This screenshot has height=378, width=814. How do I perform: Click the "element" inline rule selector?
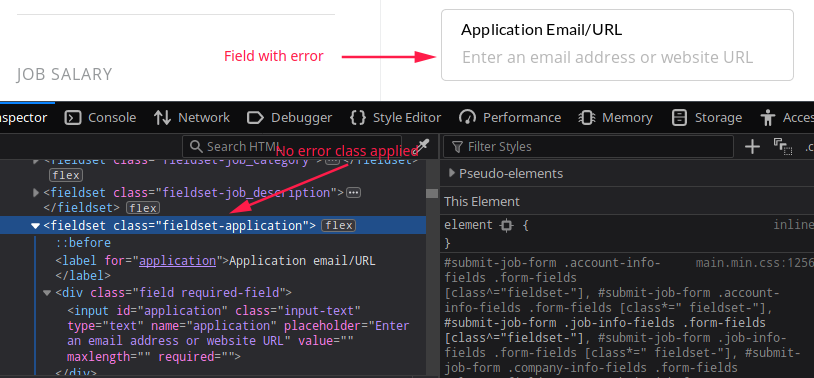click(468, 225)
